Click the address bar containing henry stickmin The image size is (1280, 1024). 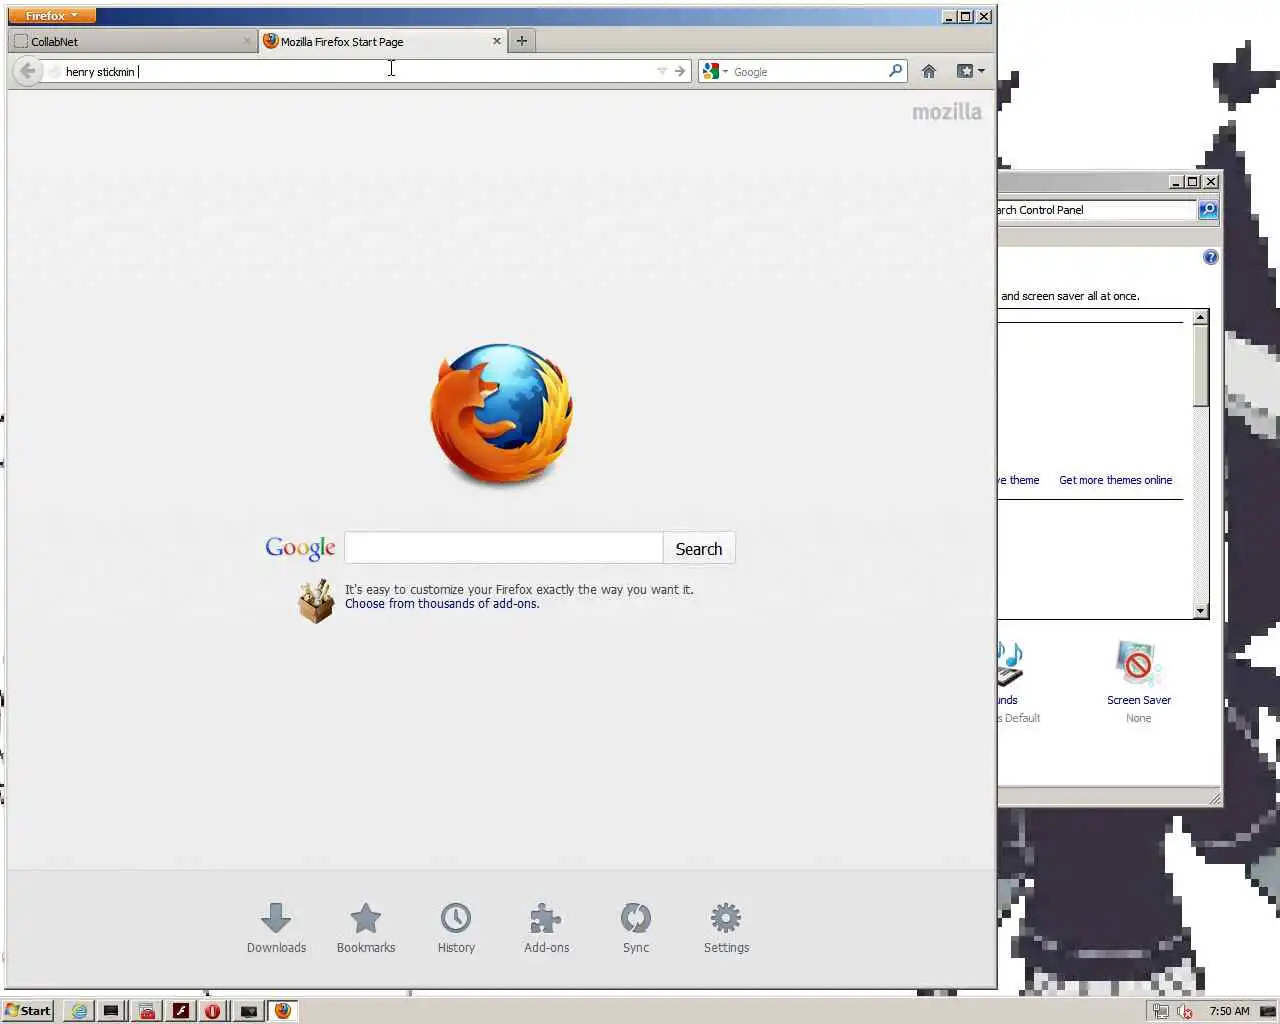point(350,71)
